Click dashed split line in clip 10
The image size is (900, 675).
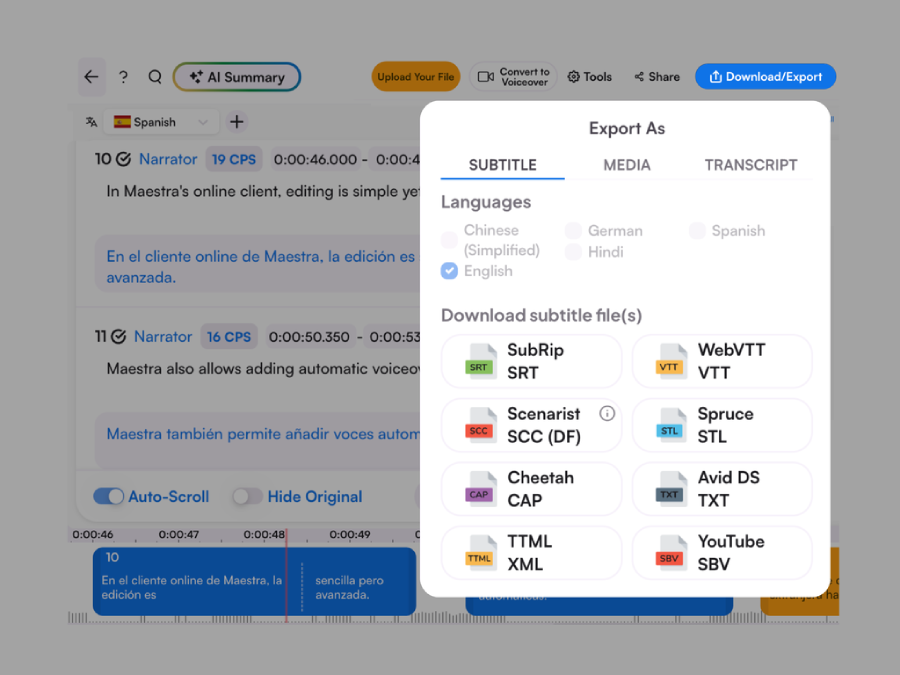pyautogui.click(x=301, y=587)
